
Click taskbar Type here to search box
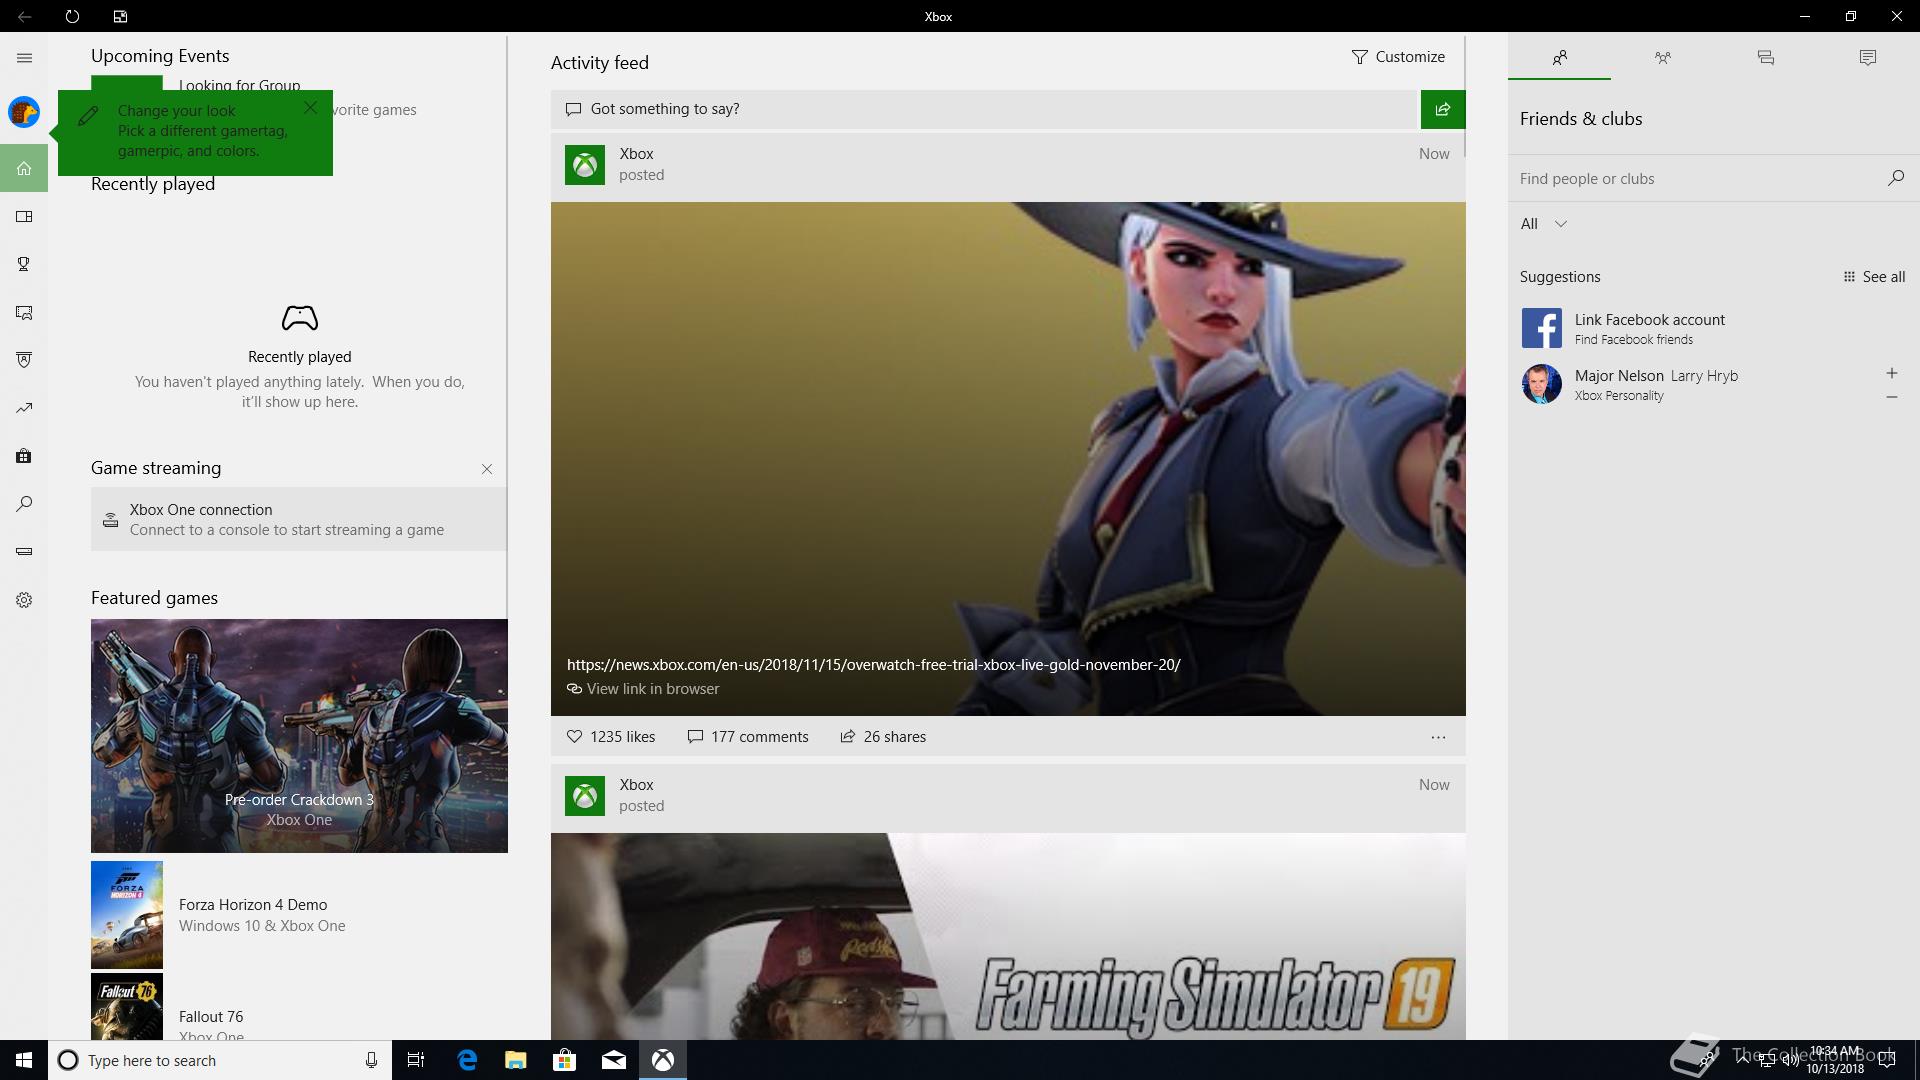click(218, 1060)
